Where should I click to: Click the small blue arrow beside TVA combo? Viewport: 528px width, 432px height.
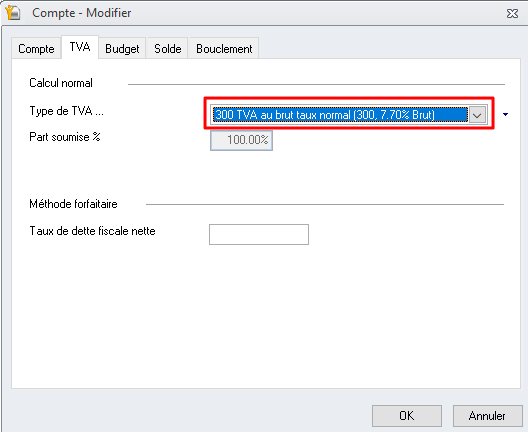tap(505, 115)
